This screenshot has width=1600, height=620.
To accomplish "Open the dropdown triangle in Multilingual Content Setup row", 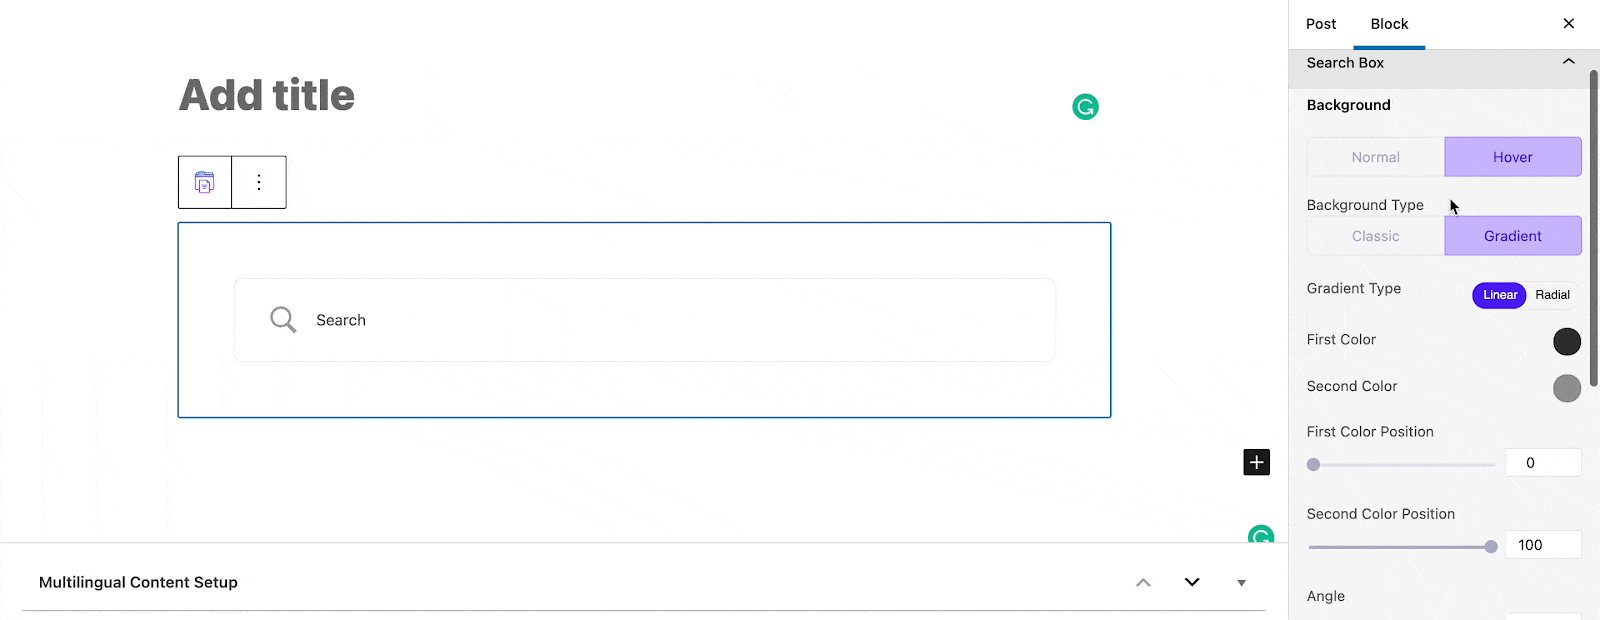I will (x=1241, y=582).
